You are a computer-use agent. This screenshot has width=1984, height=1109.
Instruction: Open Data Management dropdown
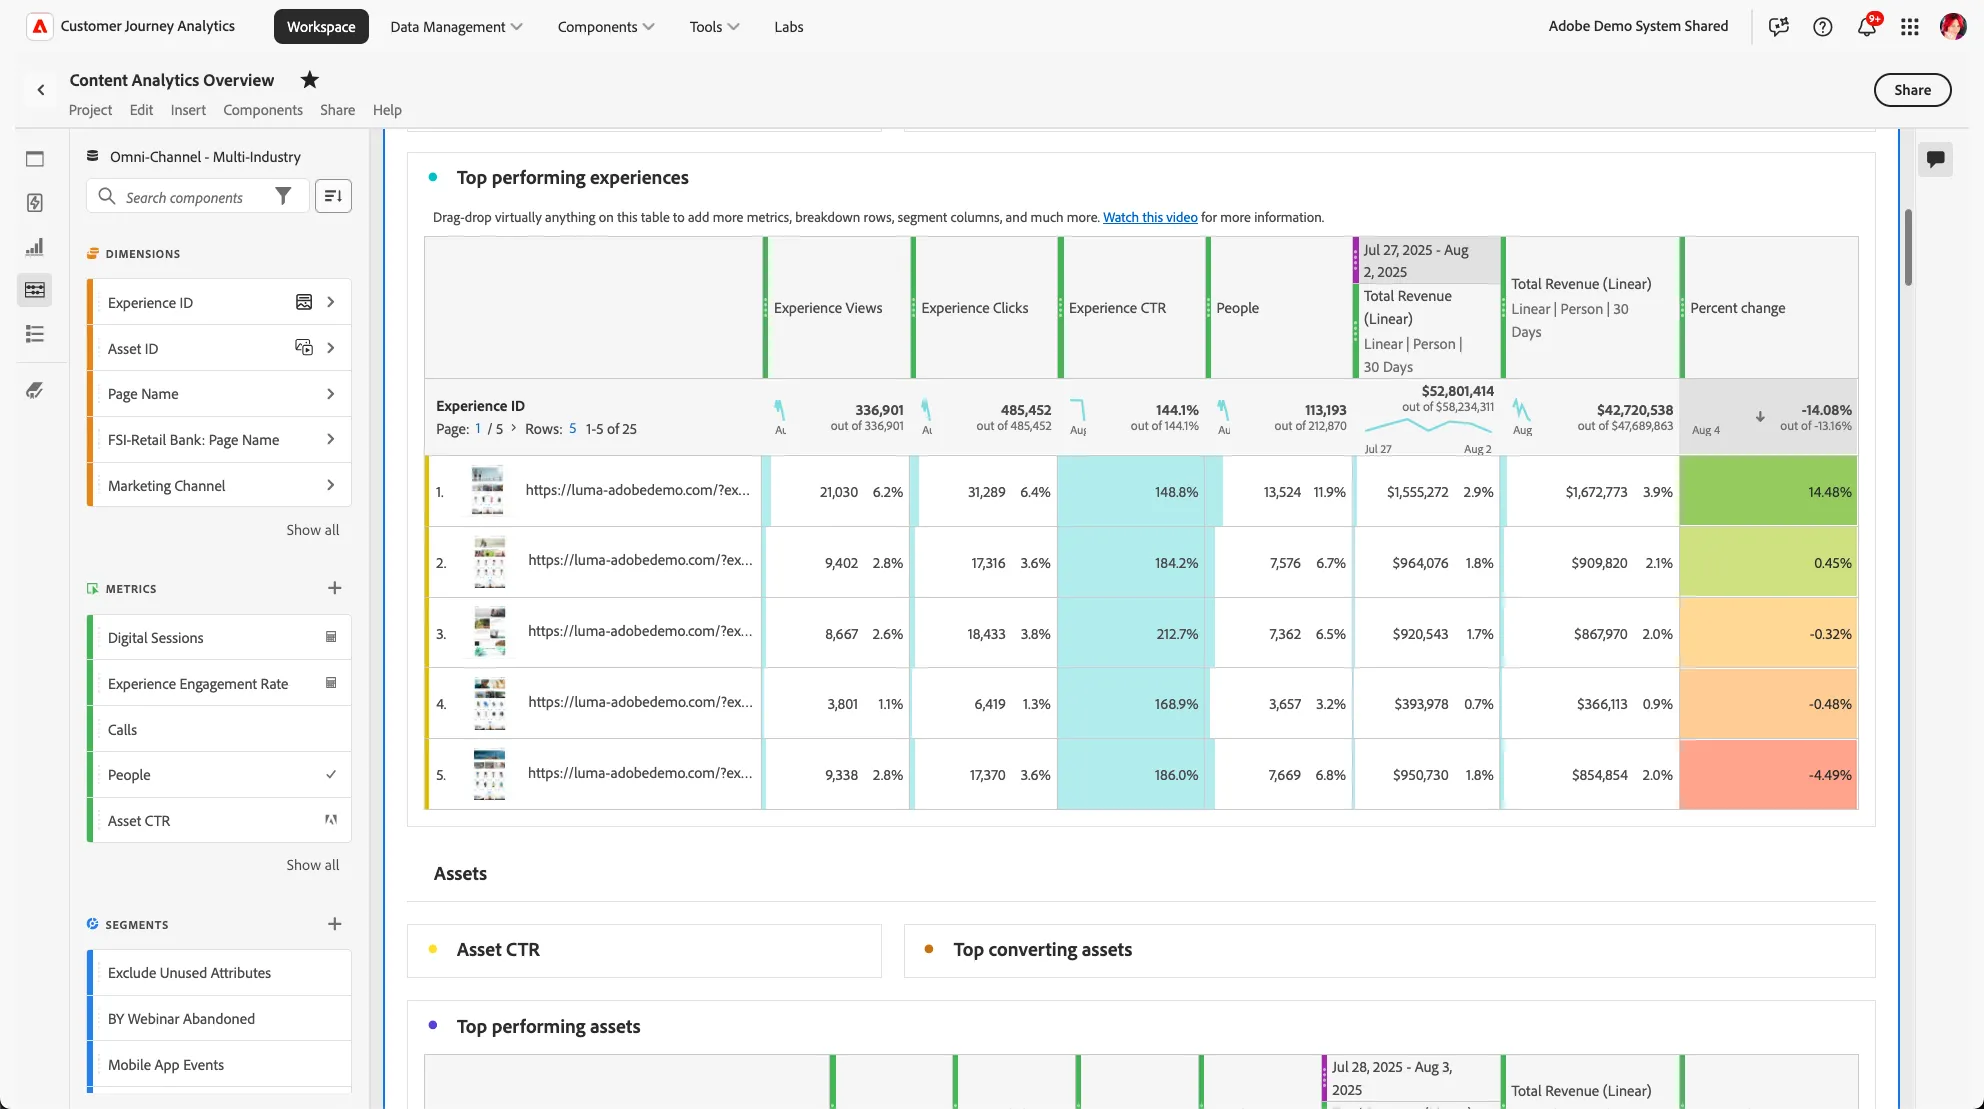pyautogui.click(x=456, y=27)
